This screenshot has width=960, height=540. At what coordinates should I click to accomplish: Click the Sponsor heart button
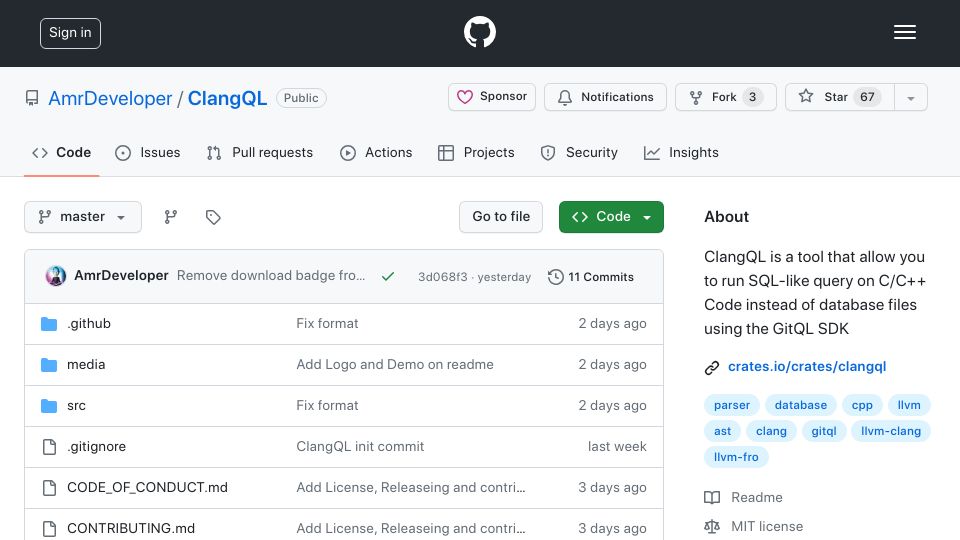(492, 97)
